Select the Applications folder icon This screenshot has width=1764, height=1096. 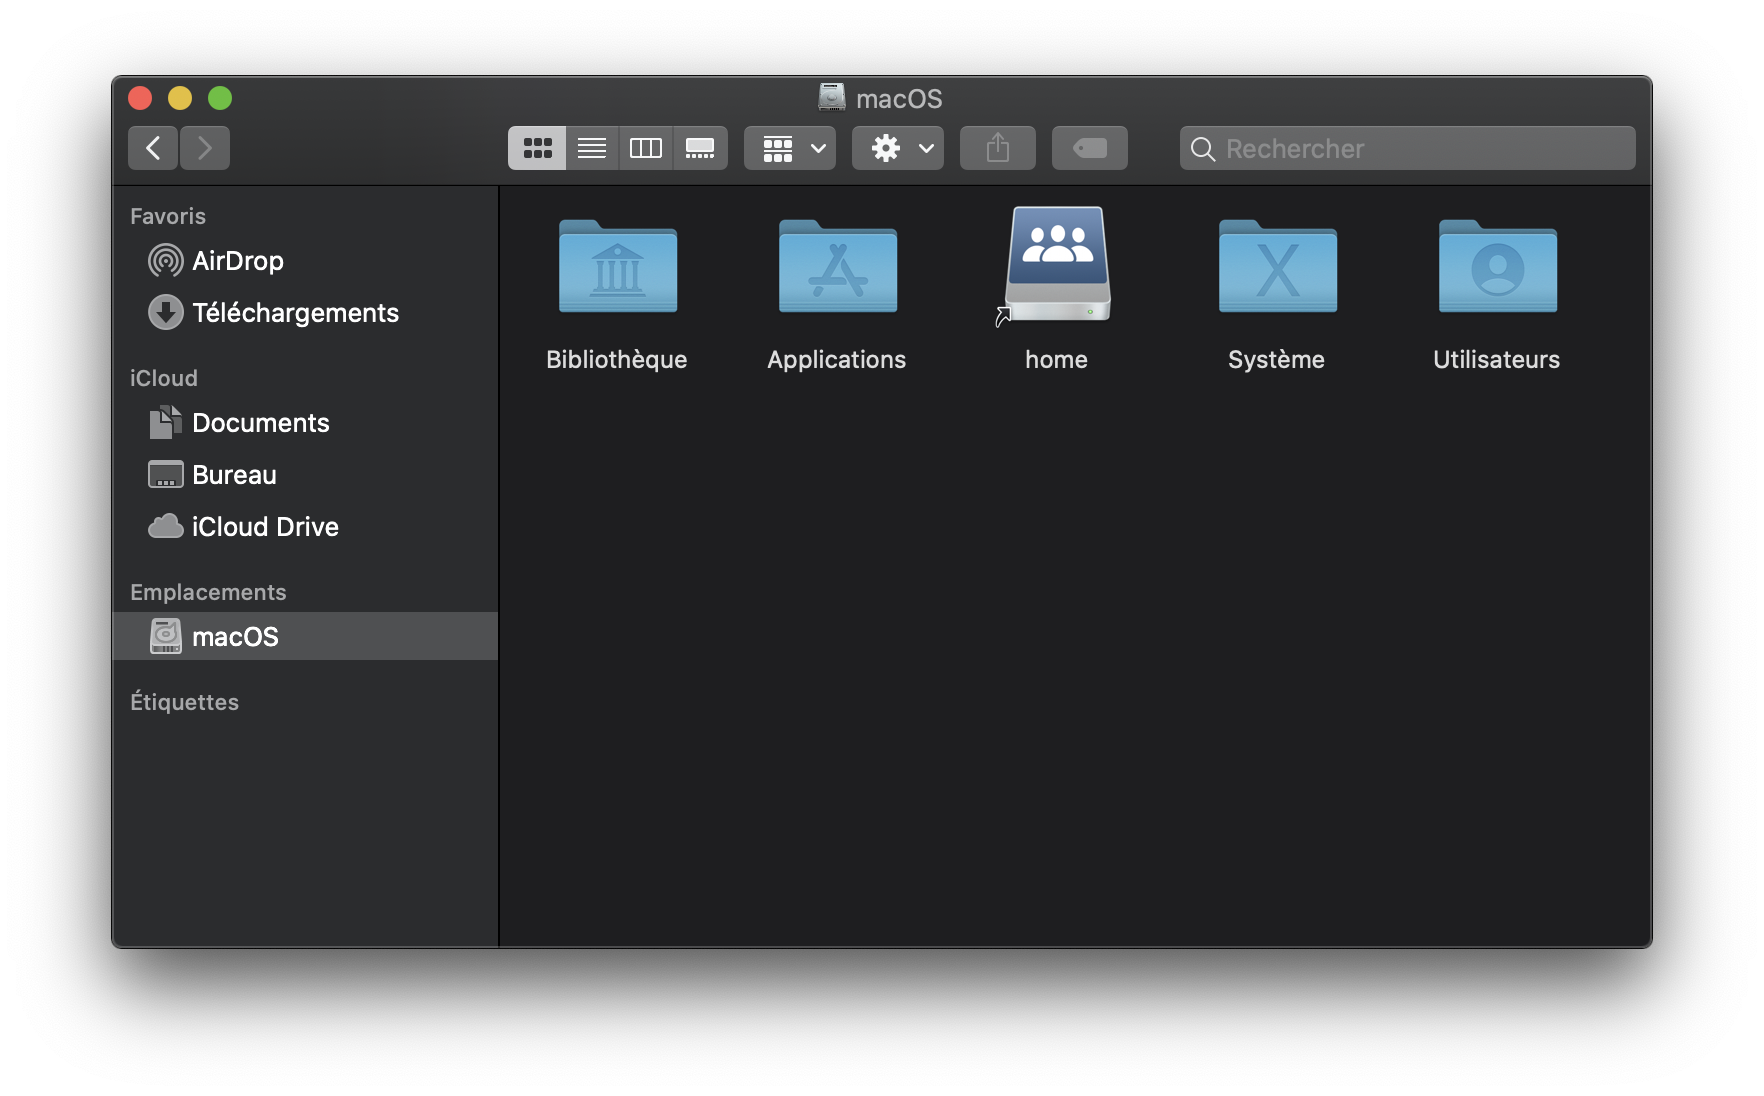coord(838,266)
